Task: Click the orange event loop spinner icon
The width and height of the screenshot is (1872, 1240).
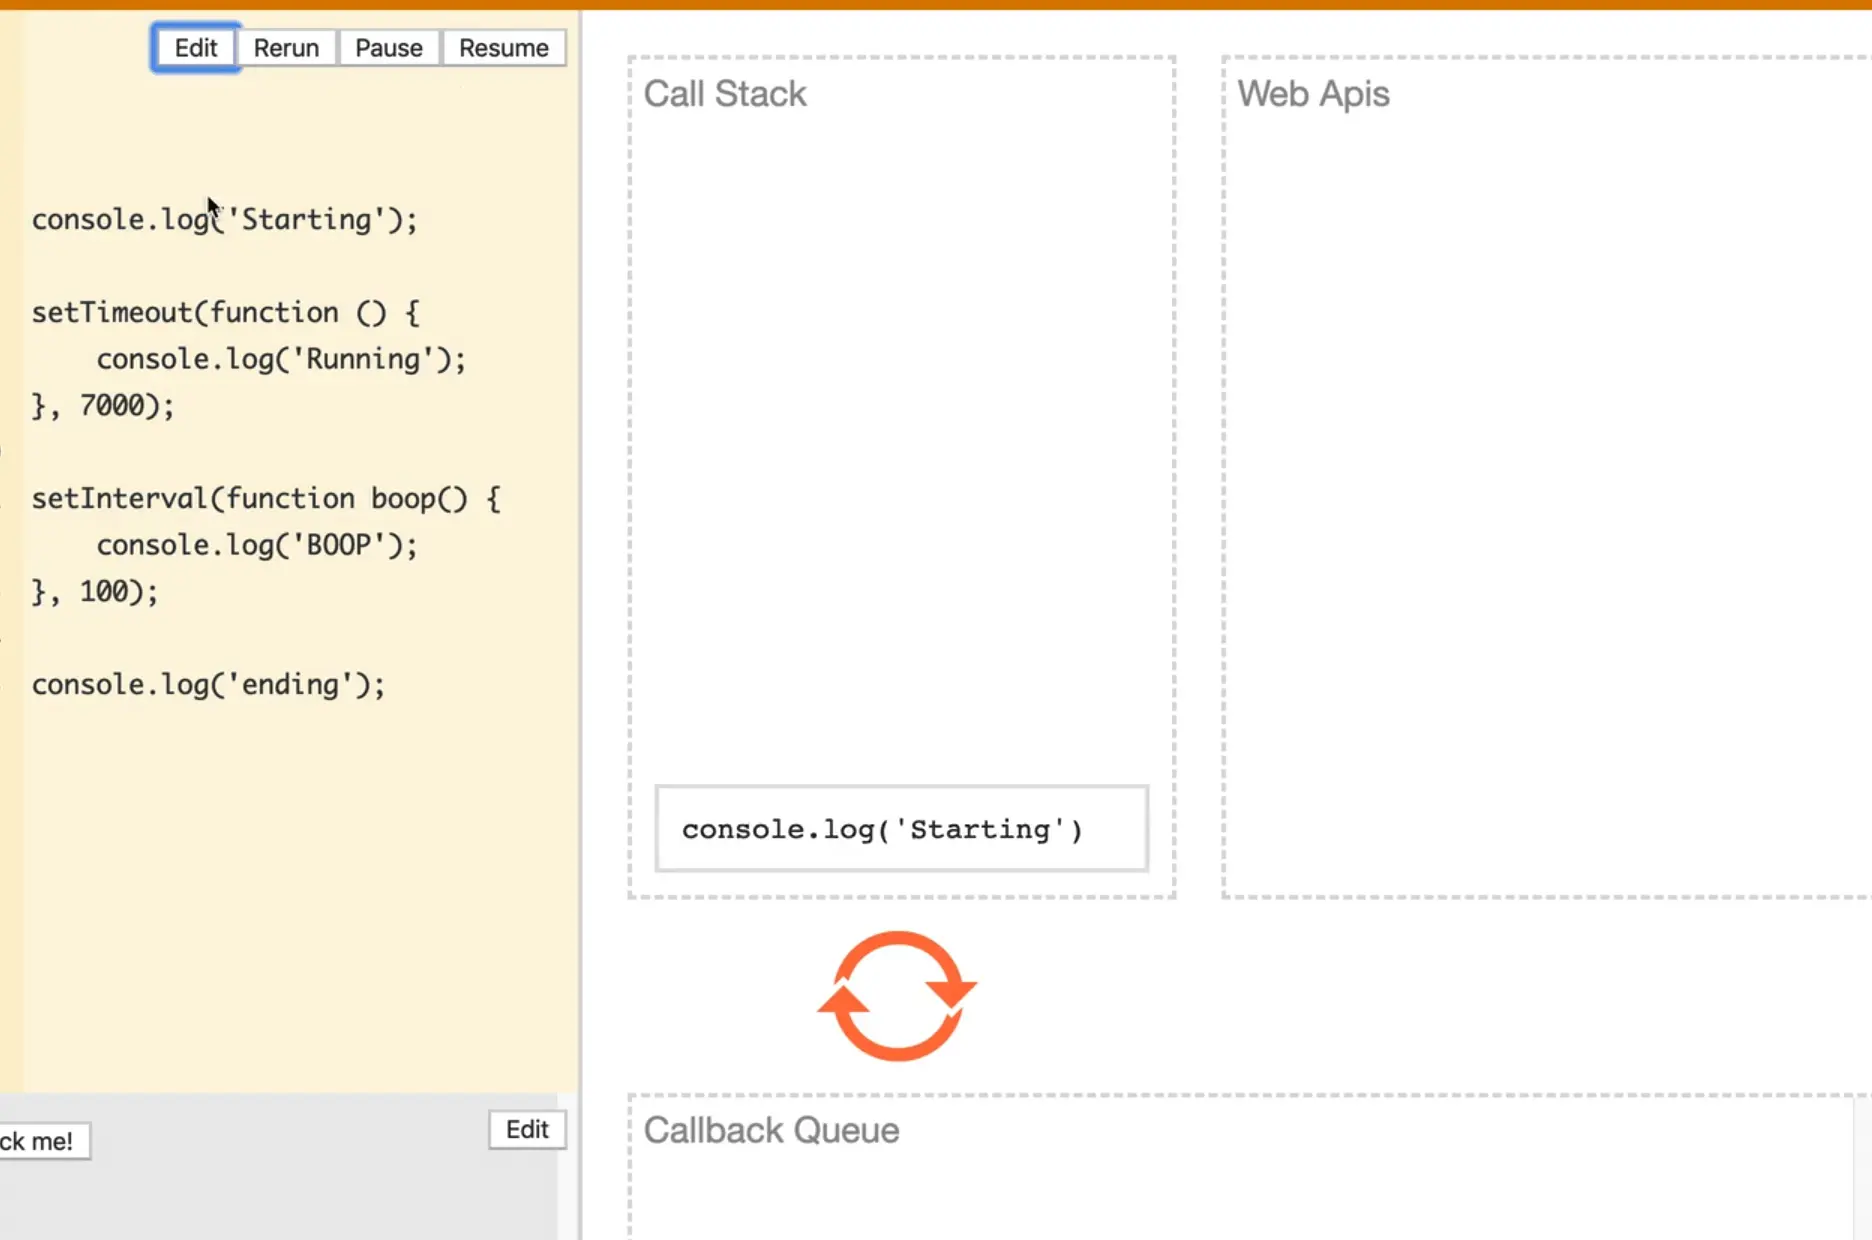Action: pyautogui.click(x=897, y=996)
